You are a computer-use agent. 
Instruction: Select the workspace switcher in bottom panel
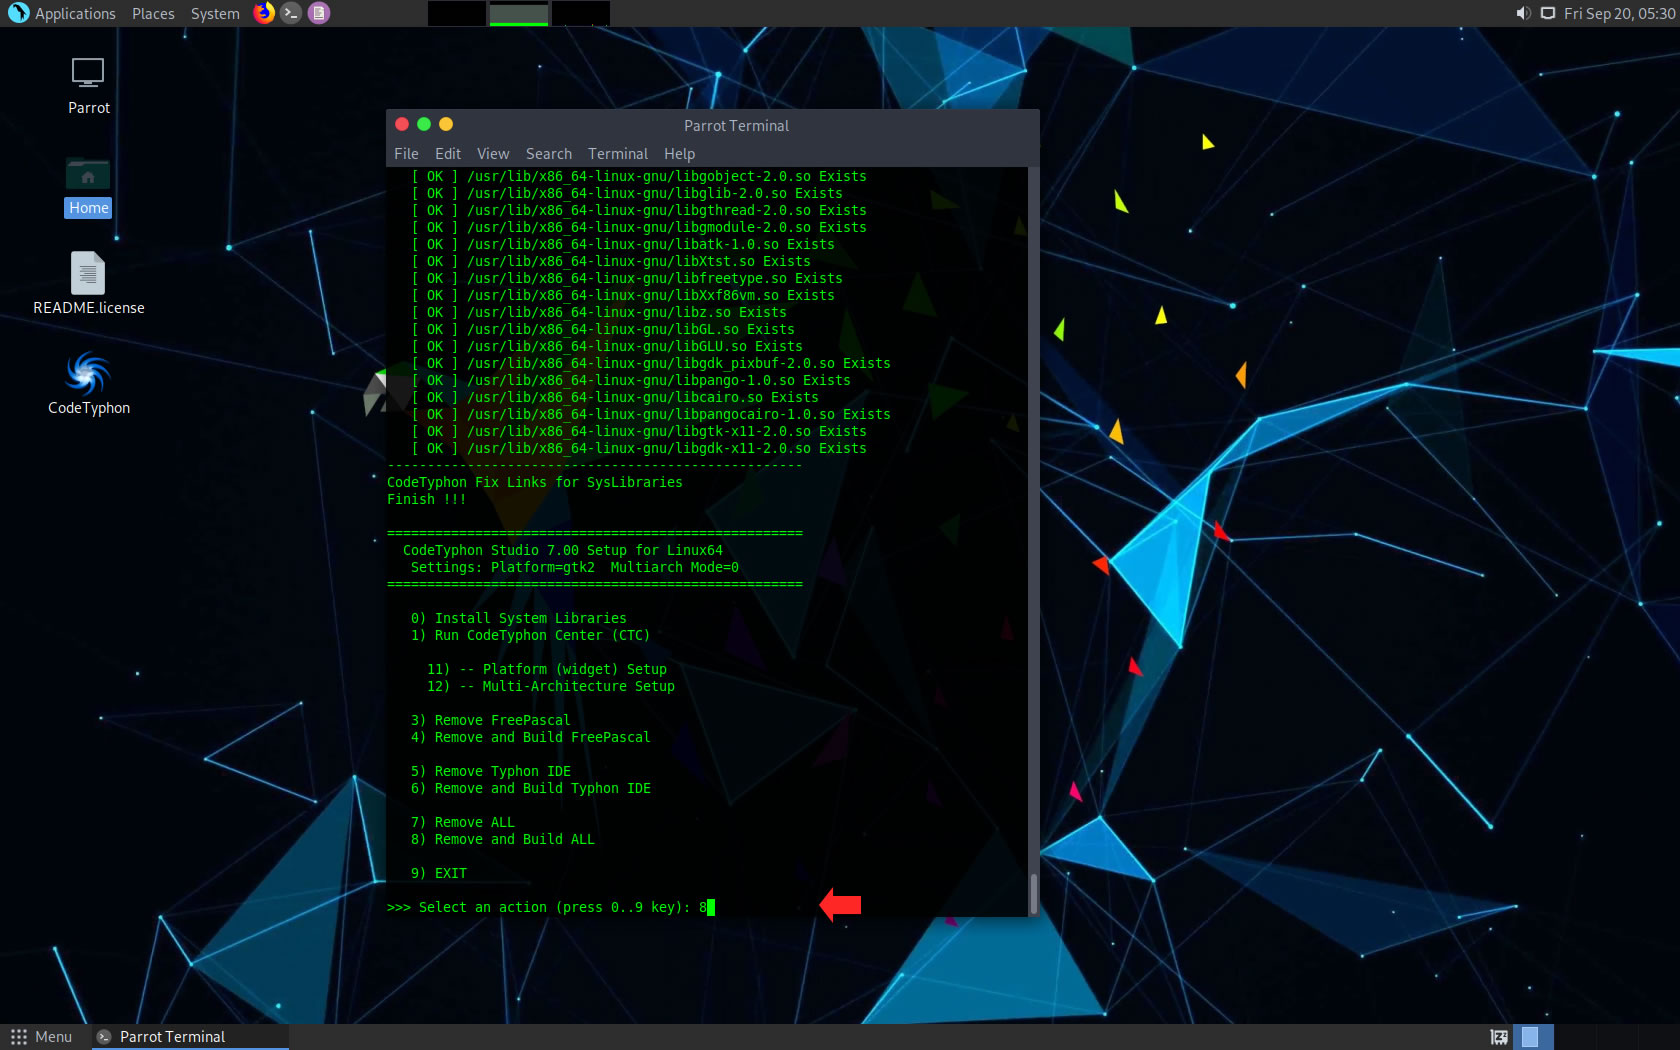pos(1534,1037)
